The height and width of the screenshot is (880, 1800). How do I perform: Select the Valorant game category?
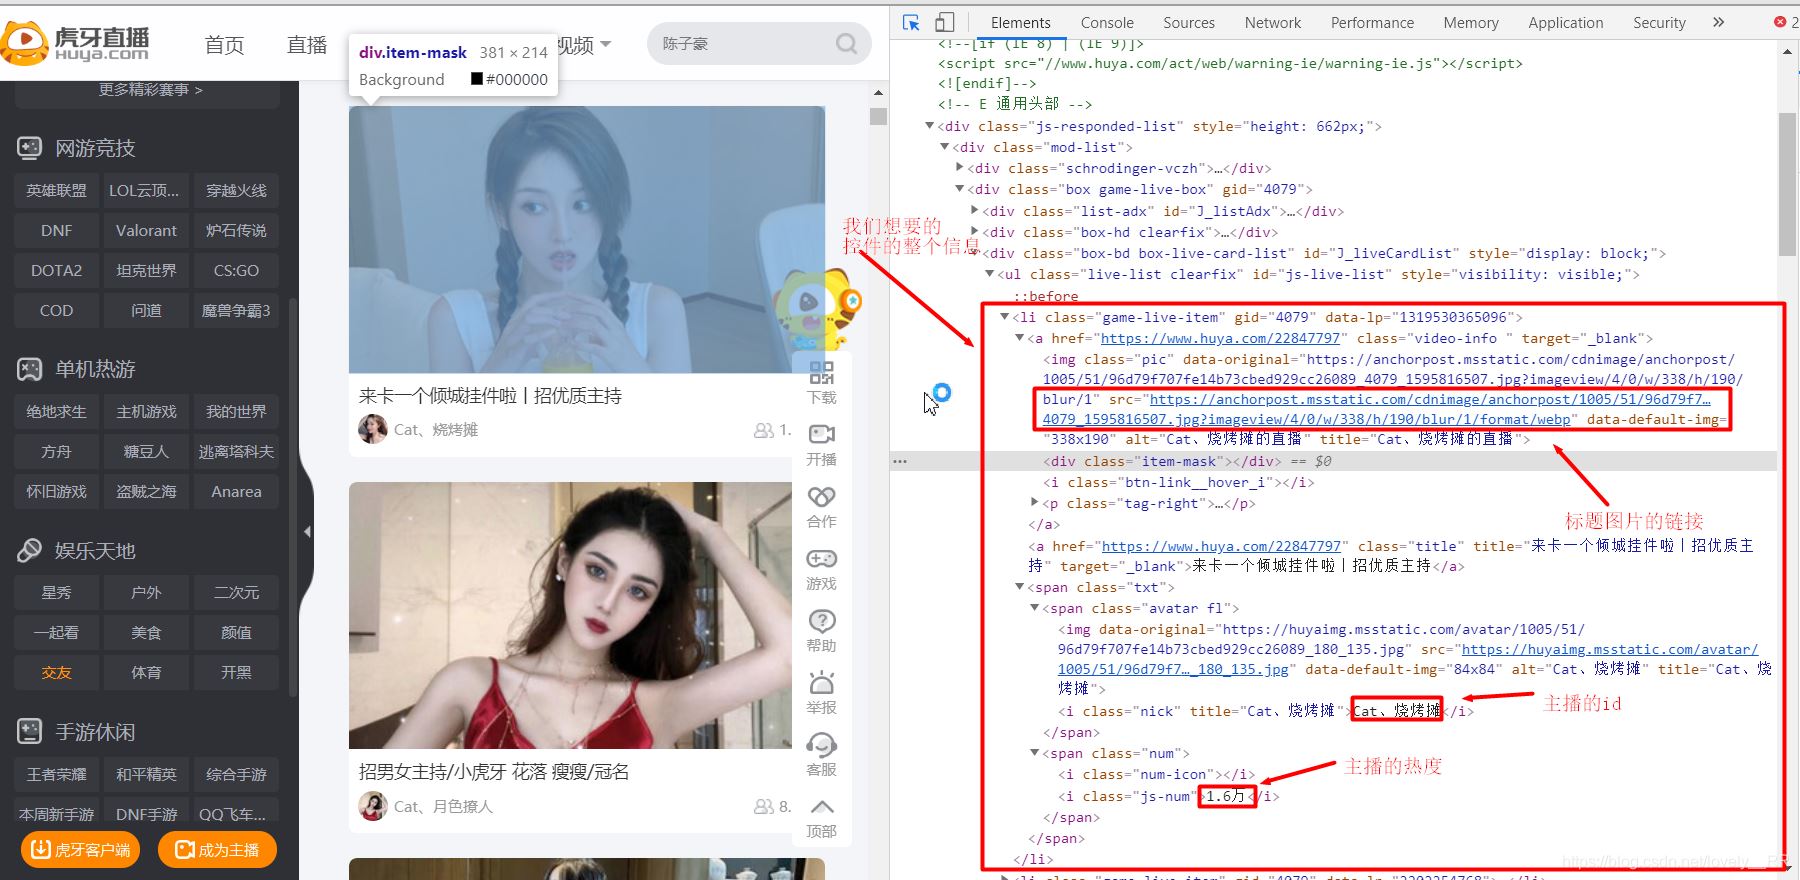pyautogui.click(x=146, y=230)
